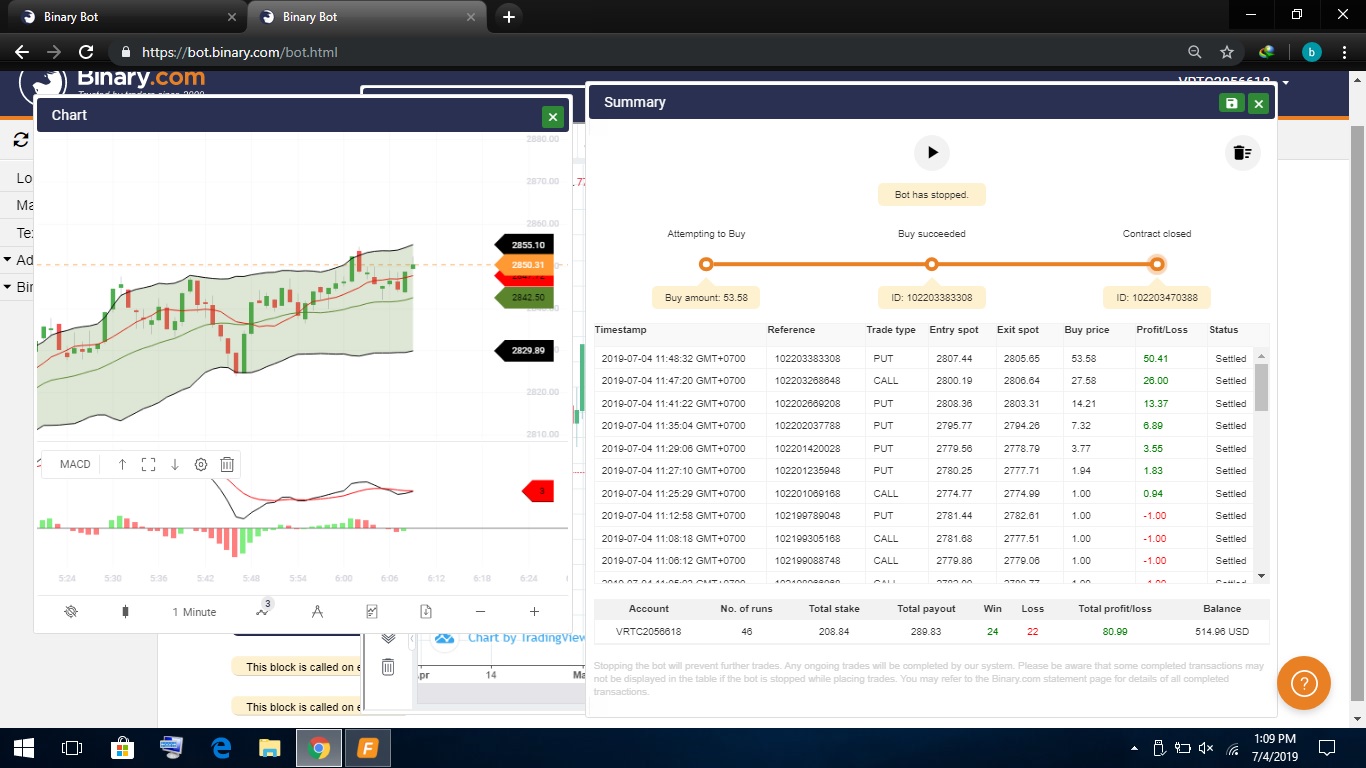Viewport: 1366px width, 768px height.
Task: Click the Profit/Loss column header
Action: point(1162,330)
